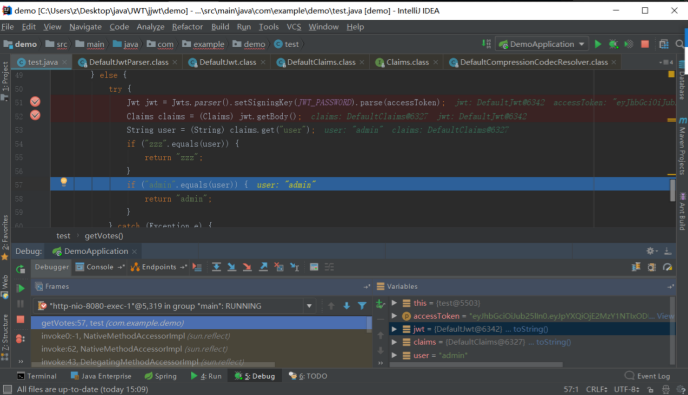Click the build project hammer icon
The image size is (688, 395).
coord(486,44)
